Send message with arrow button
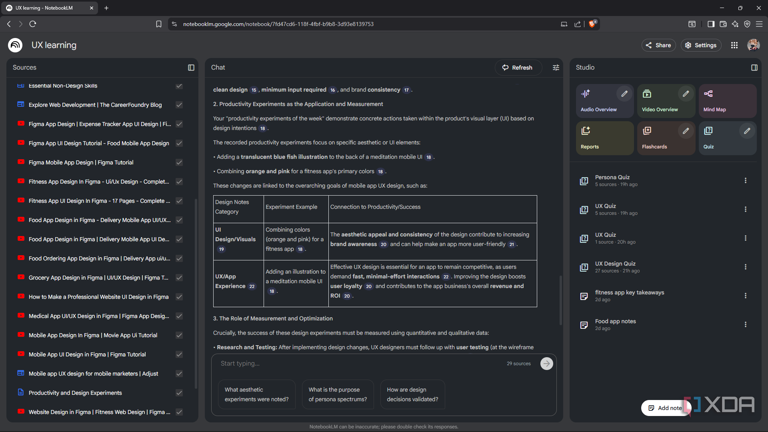Screen dimensions: 768x432 [547, 363]
